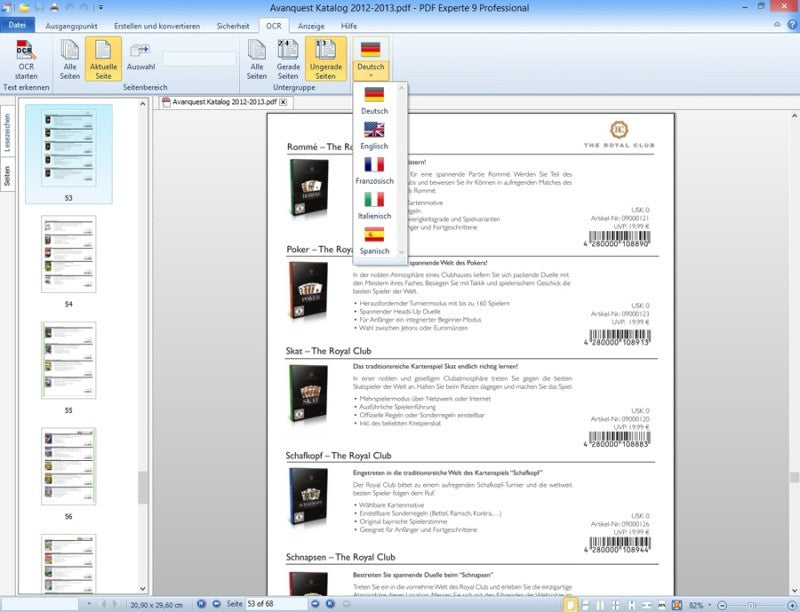Click fit width icon in status bar

(x=646, y=605)
